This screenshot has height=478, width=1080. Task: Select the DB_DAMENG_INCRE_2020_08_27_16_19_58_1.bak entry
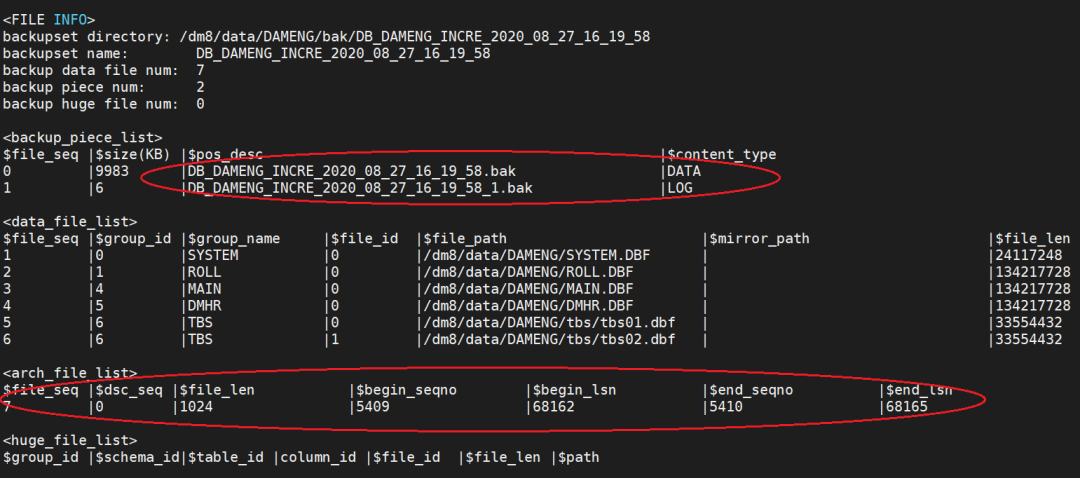pos(360,188)
